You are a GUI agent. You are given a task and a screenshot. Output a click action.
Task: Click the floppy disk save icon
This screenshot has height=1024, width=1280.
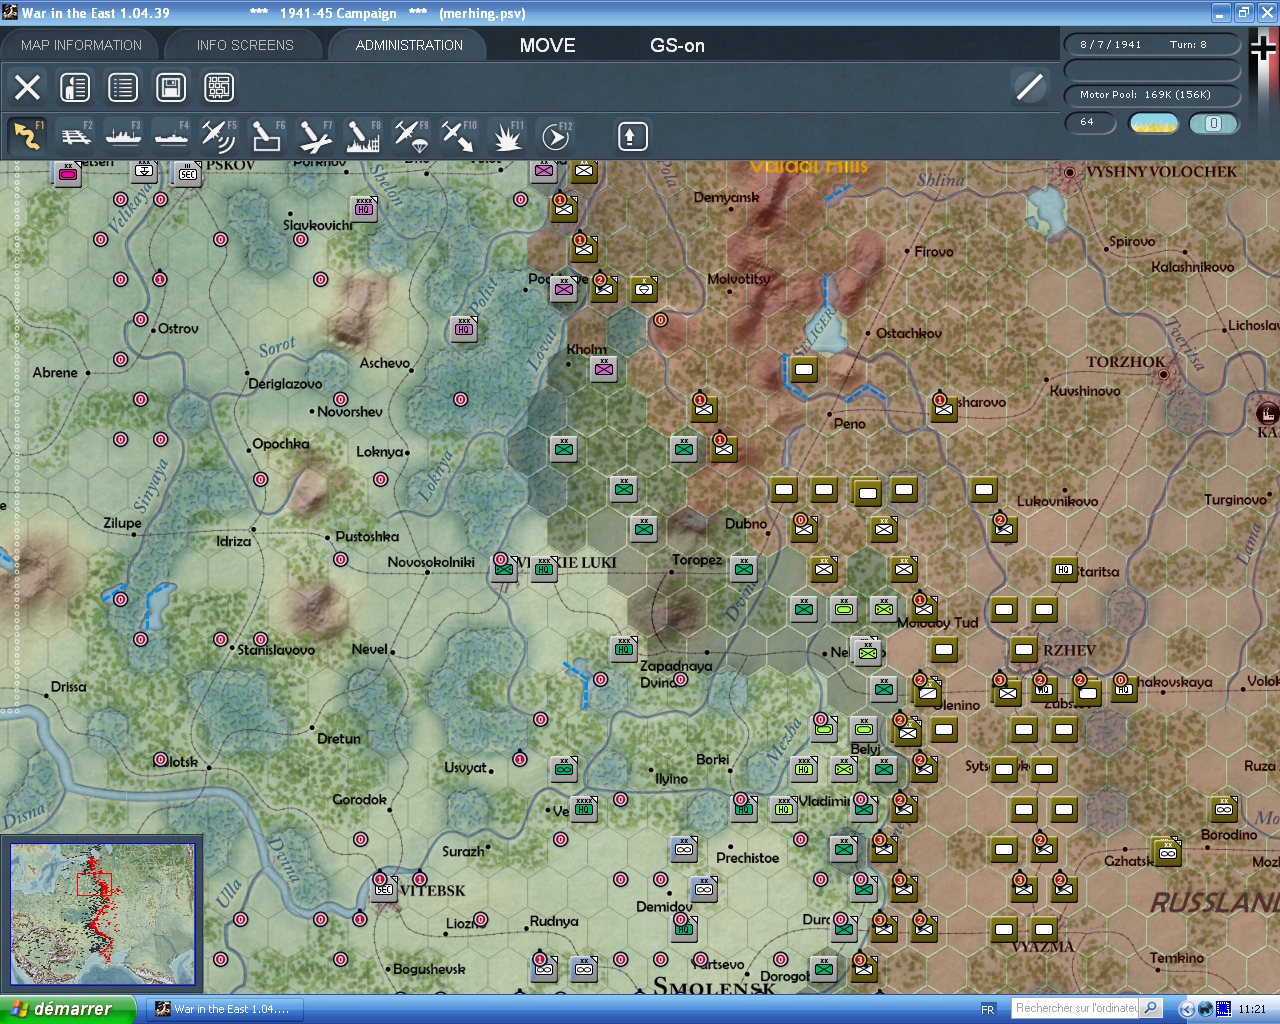pos(171,88)
